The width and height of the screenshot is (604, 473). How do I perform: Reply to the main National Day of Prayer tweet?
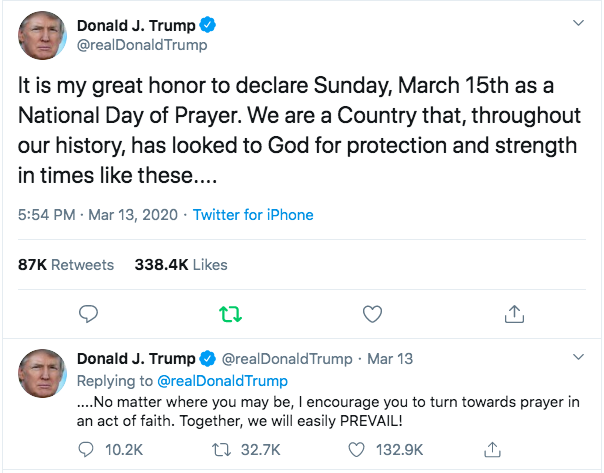click(88, 314)
